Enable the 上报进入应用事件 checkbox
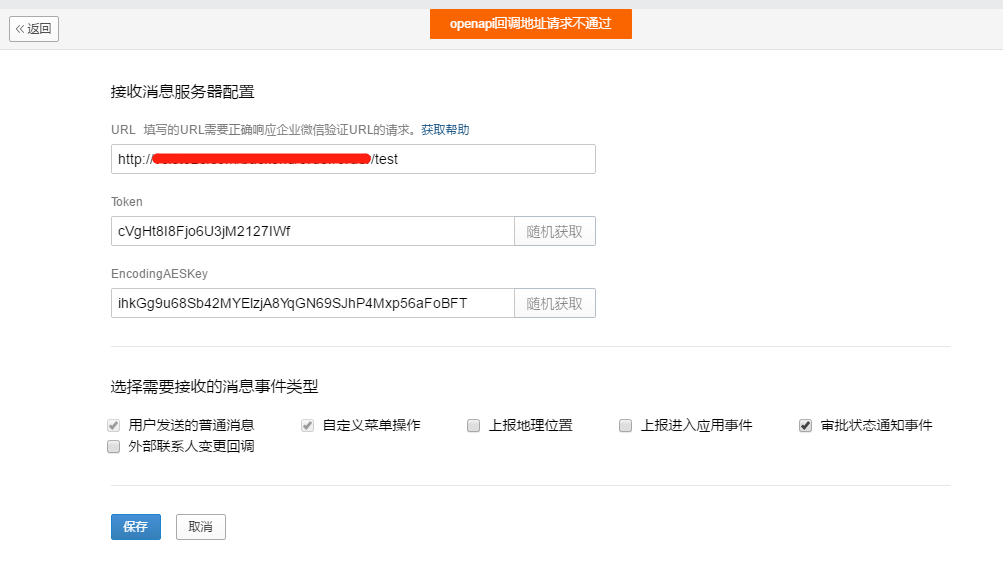Image resolution: width=1003 pixels, height=582 pixels. 626,425
